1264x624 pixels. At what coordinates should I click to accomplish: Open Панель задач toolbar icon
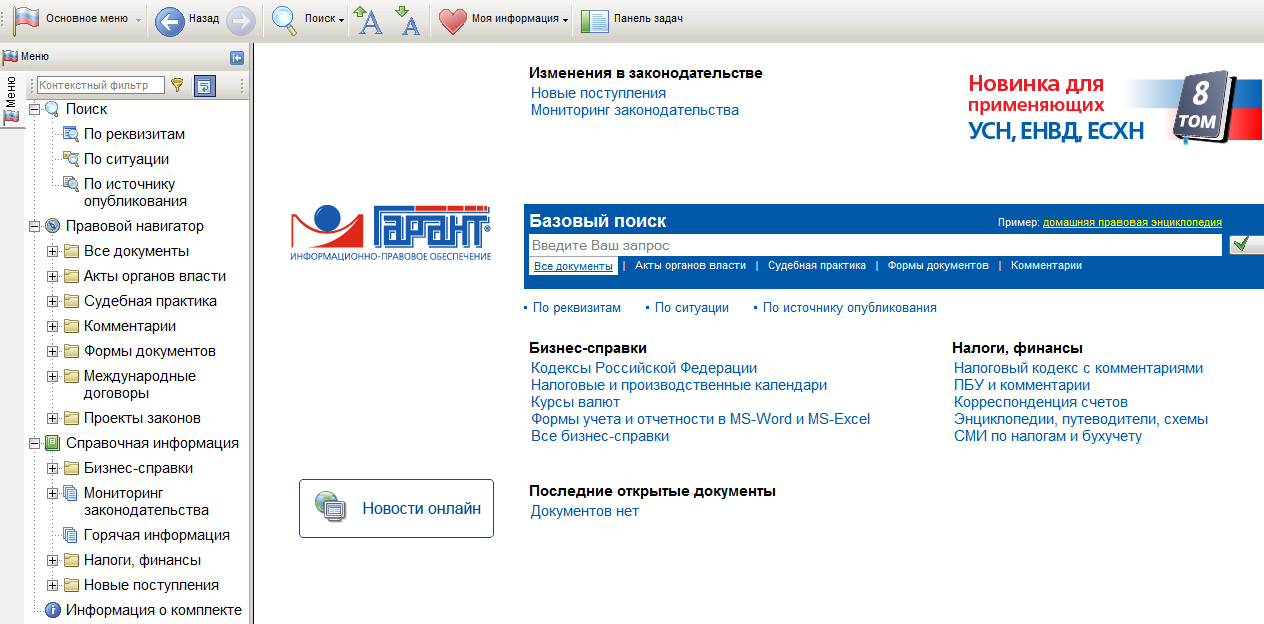tap(594, 20)
